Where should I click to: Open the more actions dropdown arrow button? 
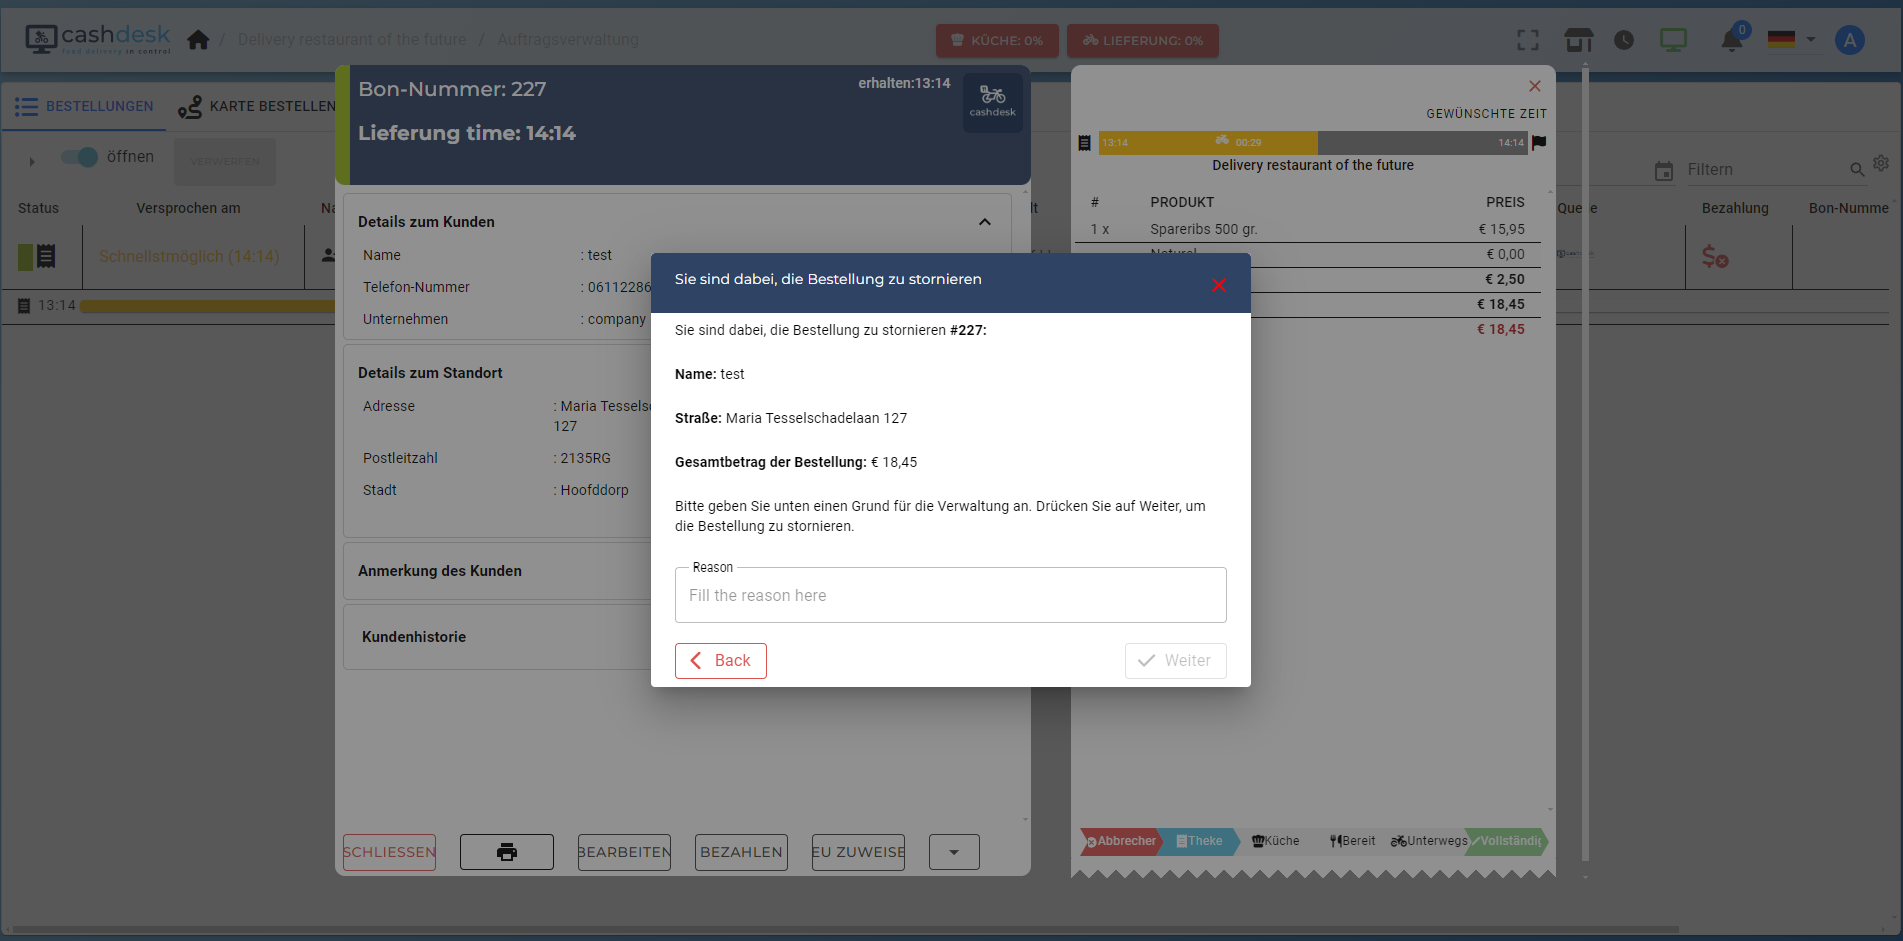[953, 852]
